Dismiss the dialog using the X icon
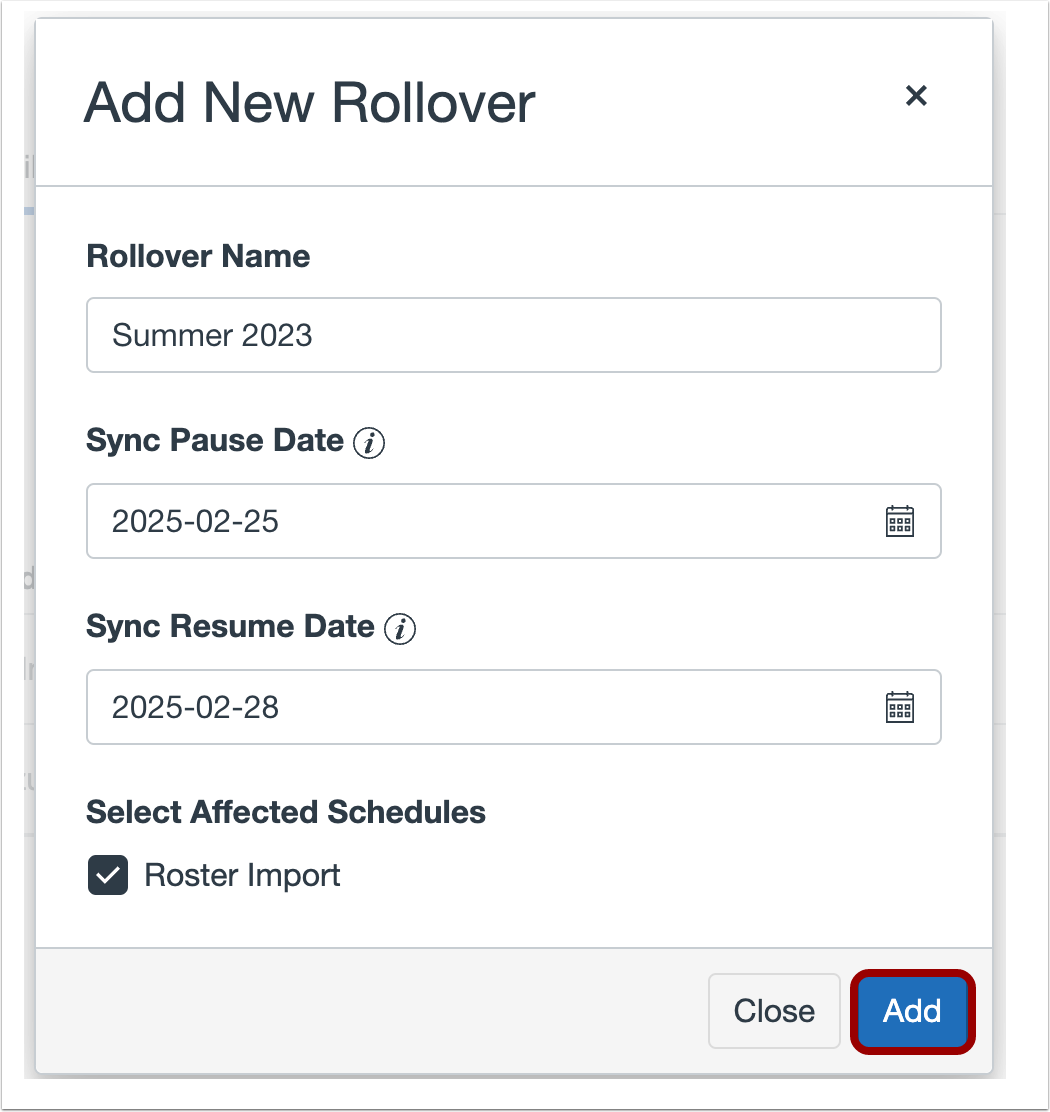This screenshot has height=1112, width=1050. pos(916,95)
